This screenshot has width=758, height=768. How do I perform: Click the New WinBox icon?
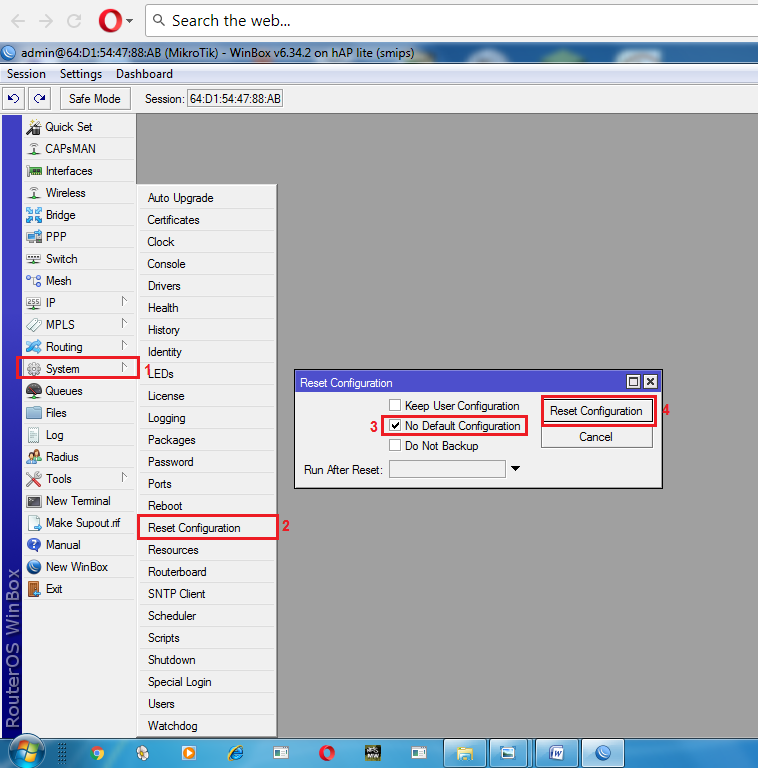[34, 567]
